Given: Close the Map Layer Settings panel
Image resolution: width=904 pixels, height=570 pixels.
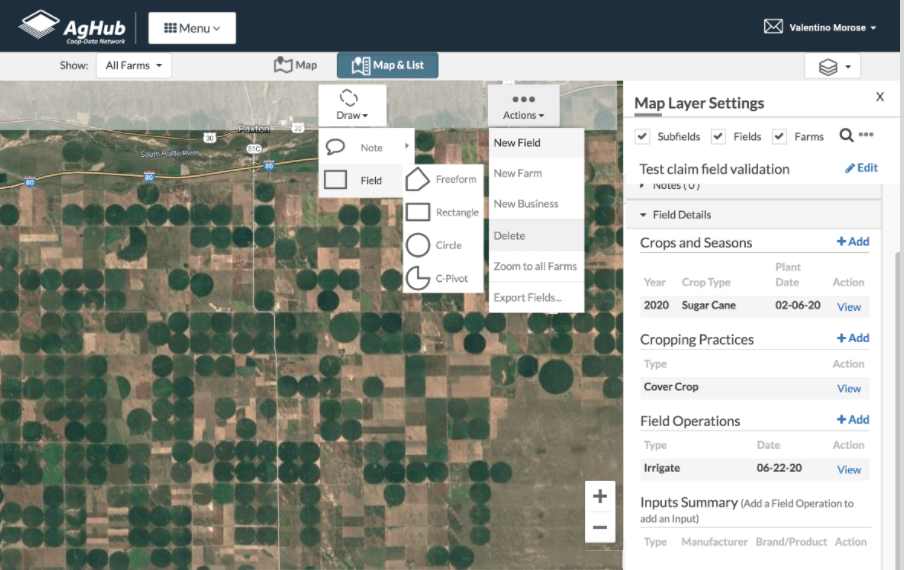Looking at the screenshot, I should (x=880, y=97).
